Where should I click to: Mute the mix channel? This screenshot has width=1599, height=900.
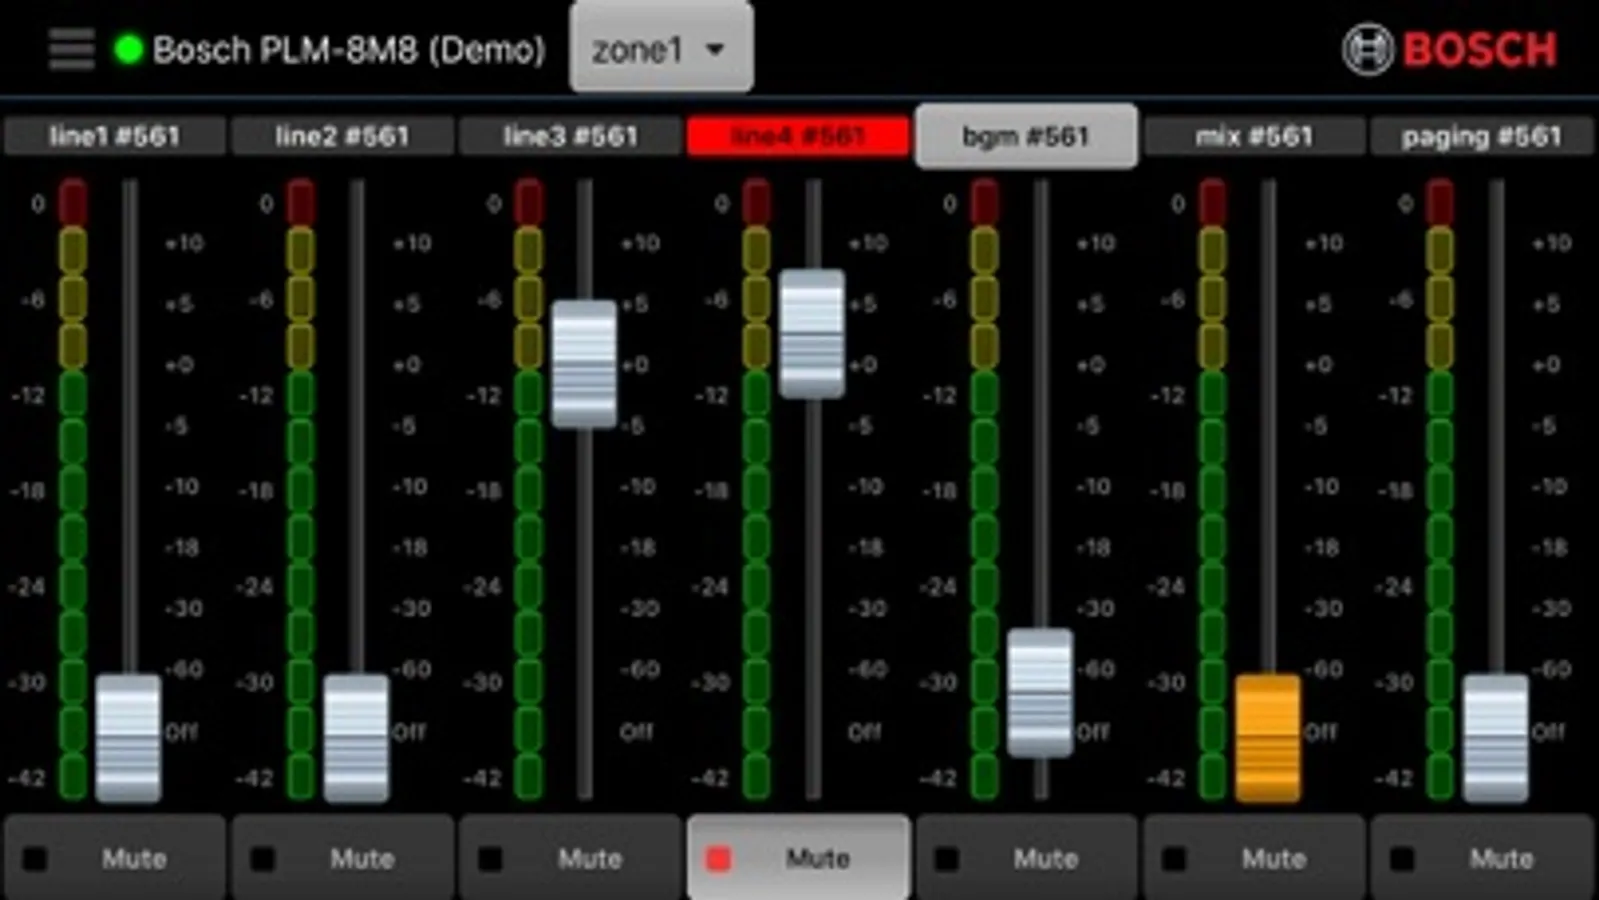tap(1254, 858)
